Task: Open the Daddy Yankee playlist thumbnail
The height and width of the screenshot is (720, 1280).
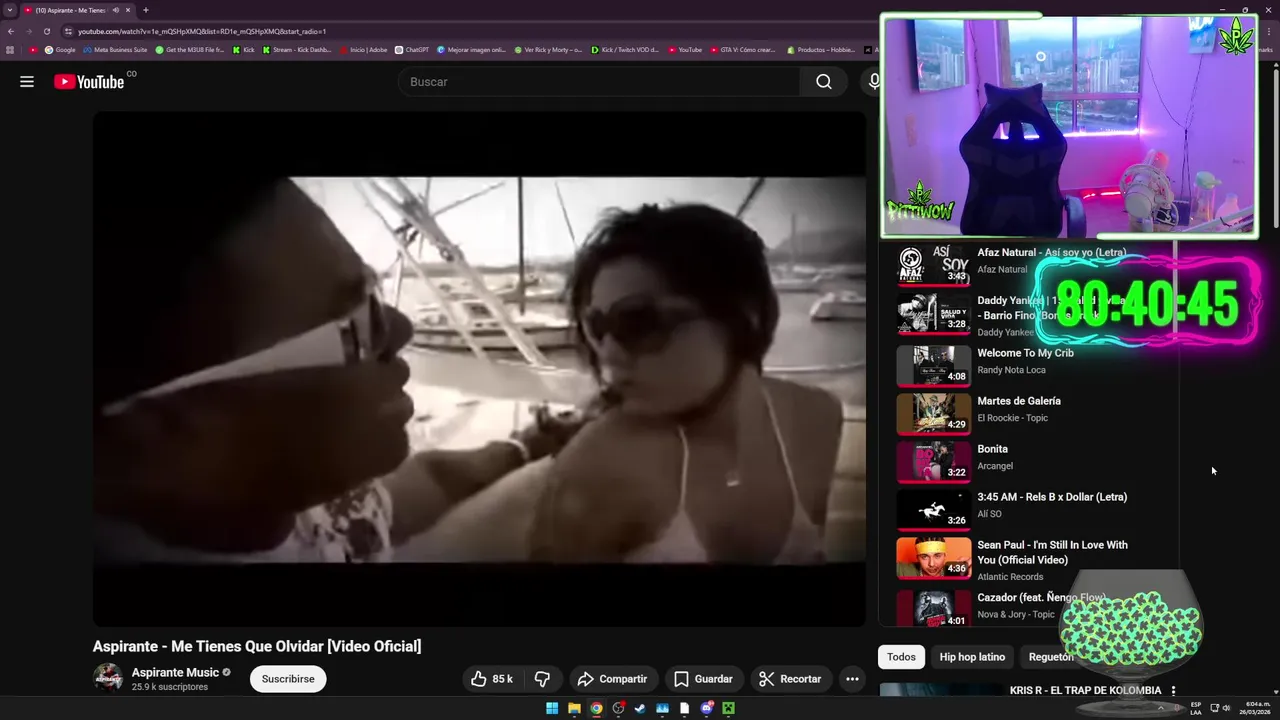Action: [x=933, y=313]
